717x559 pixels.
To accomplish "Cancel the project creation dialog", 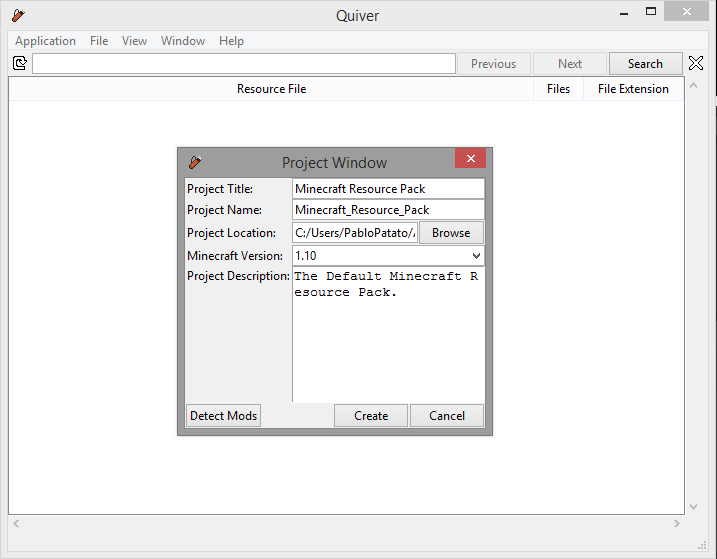I will 447,415.
